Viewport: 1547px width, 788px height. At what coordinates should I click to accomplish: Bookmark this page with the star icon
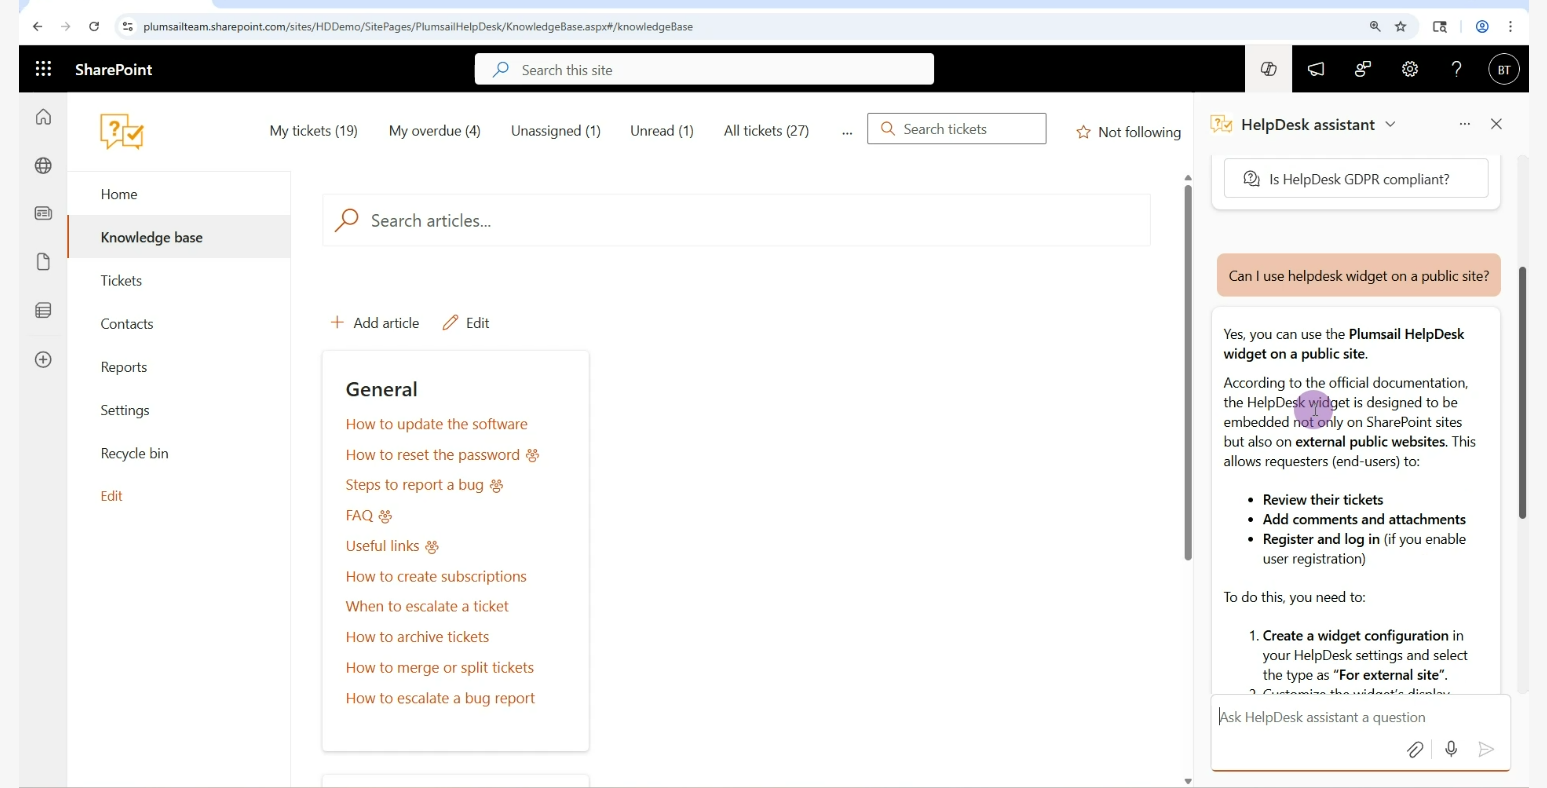point(1401,27)
